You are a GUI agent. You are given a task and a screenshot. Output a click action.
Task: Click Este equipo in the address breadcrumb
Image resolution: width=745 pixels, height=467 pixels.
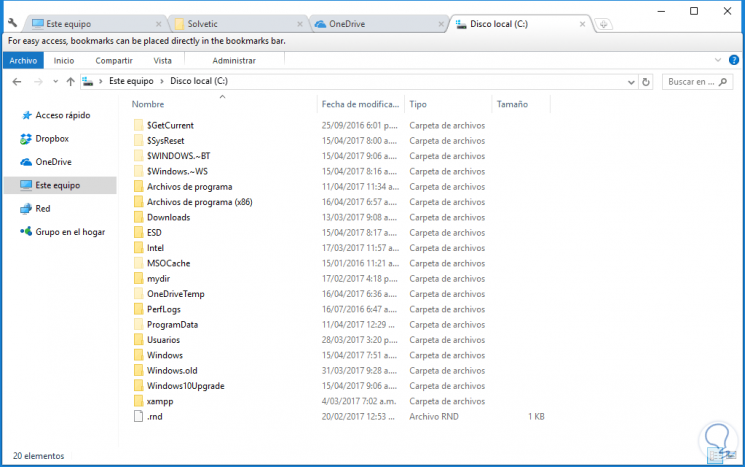coord(131,81)
